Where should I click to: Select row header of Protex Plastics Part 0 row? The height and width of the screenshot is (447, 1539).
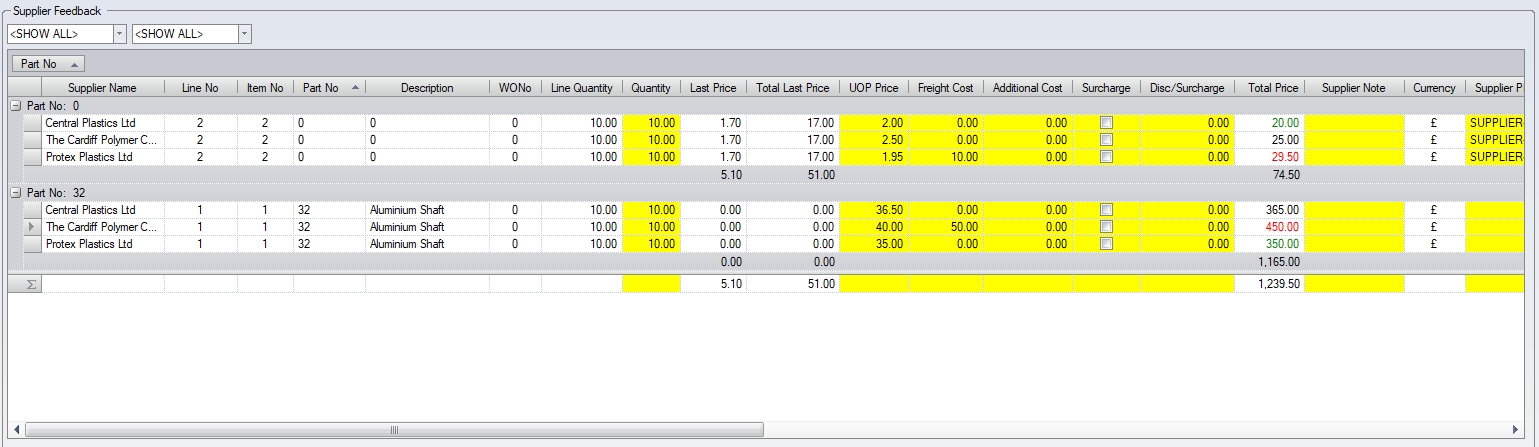31,157
